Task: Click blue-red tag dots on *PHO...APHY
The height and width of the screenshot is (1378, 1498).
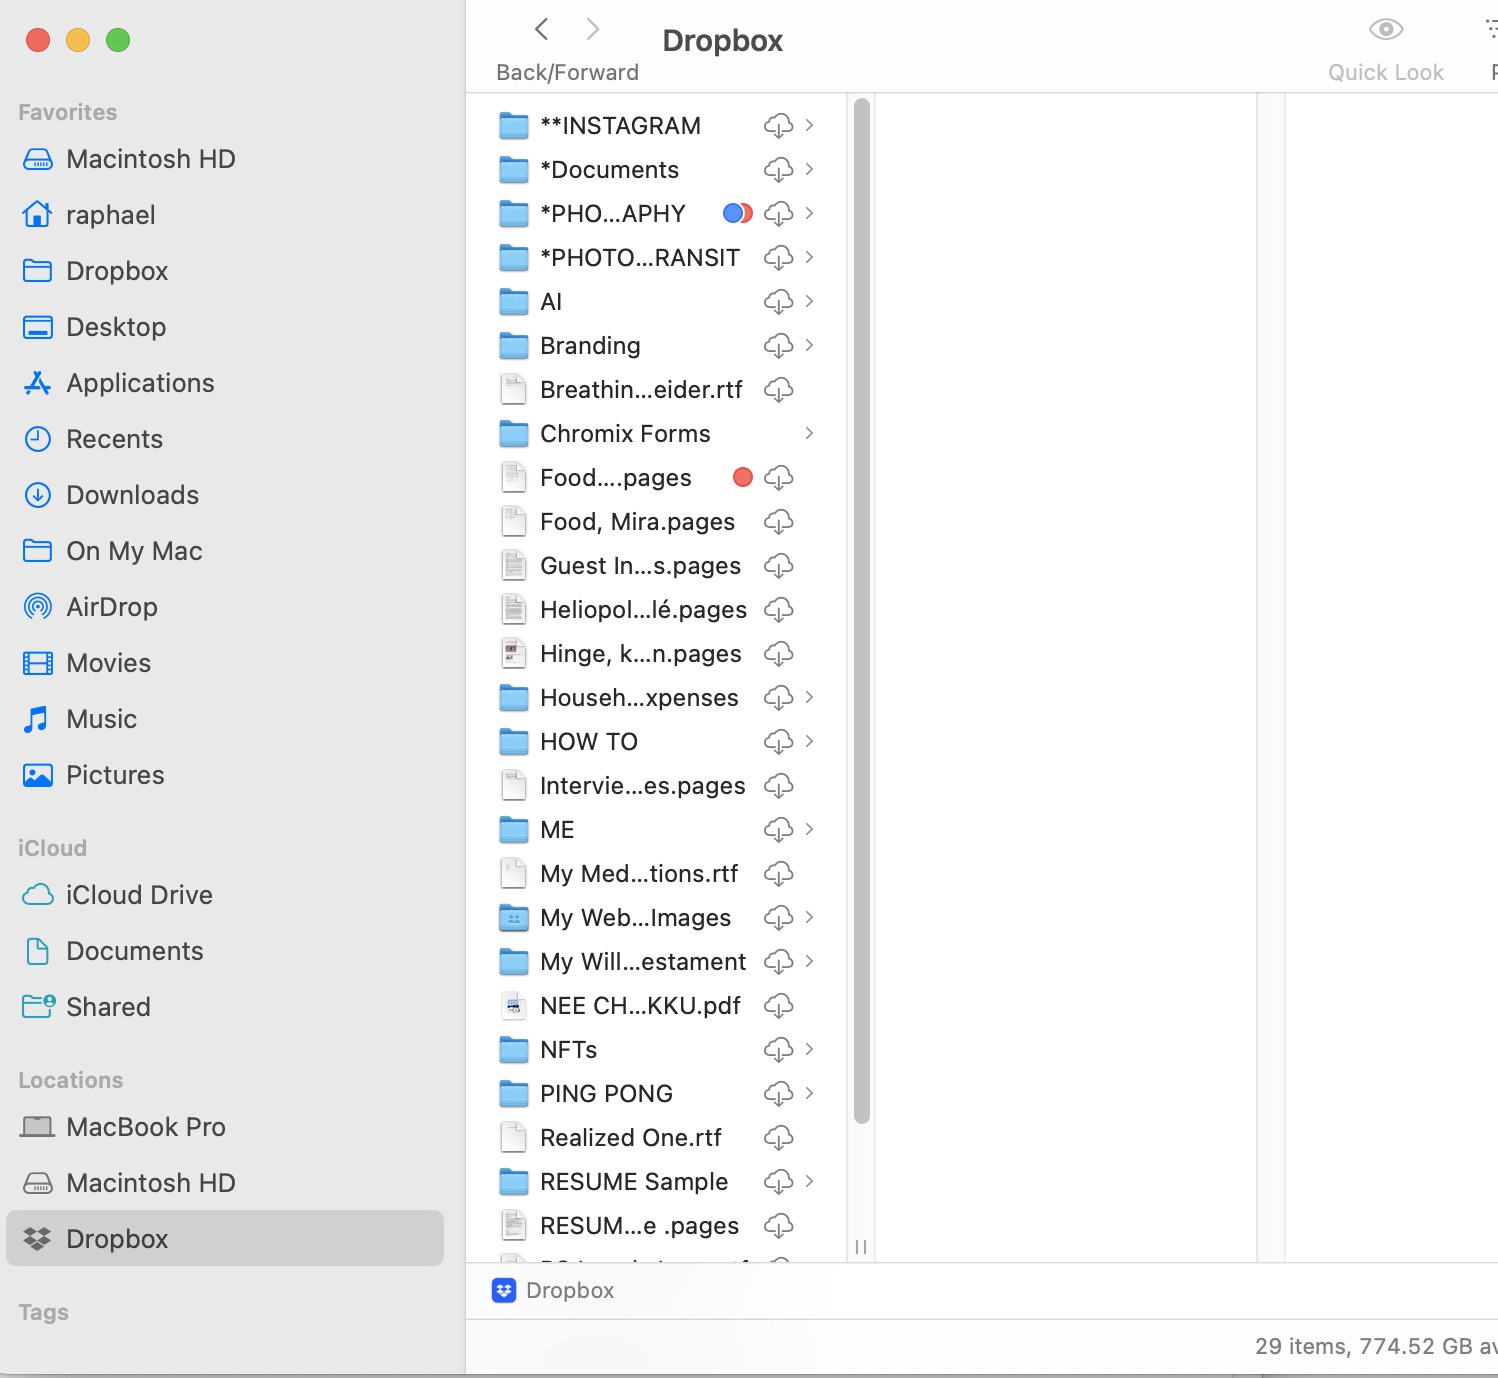Action: 738,213
